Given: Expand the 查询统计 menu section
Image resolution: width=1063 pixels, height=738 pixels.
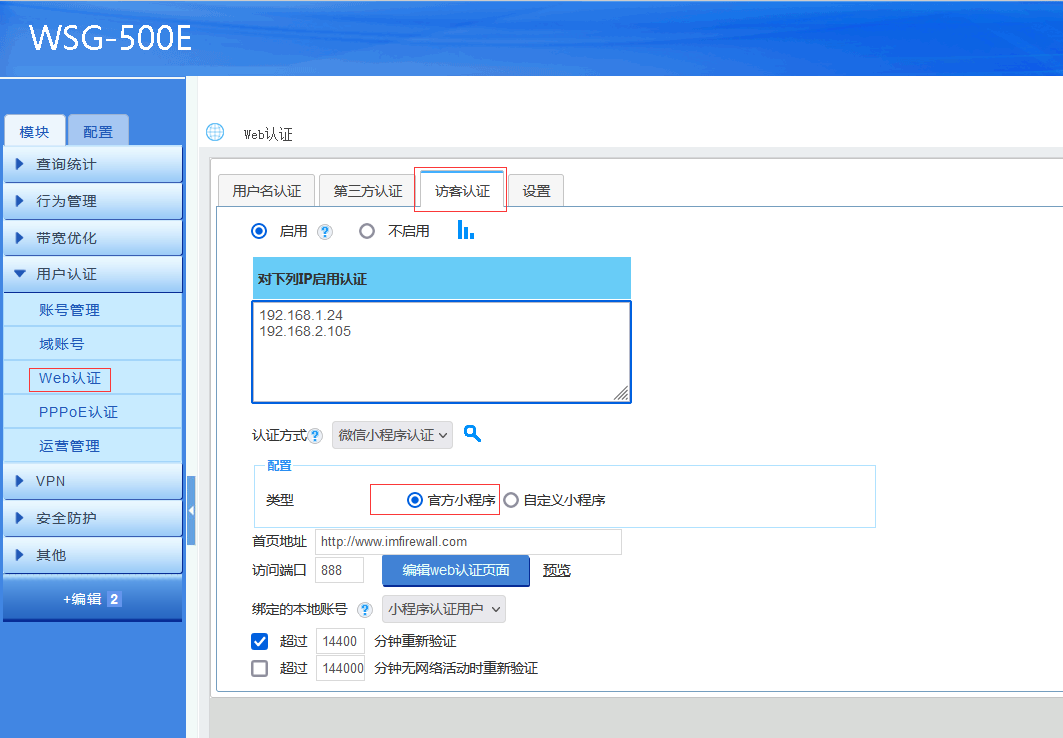Looking at the screenshot, I should (x=92, y=164).
